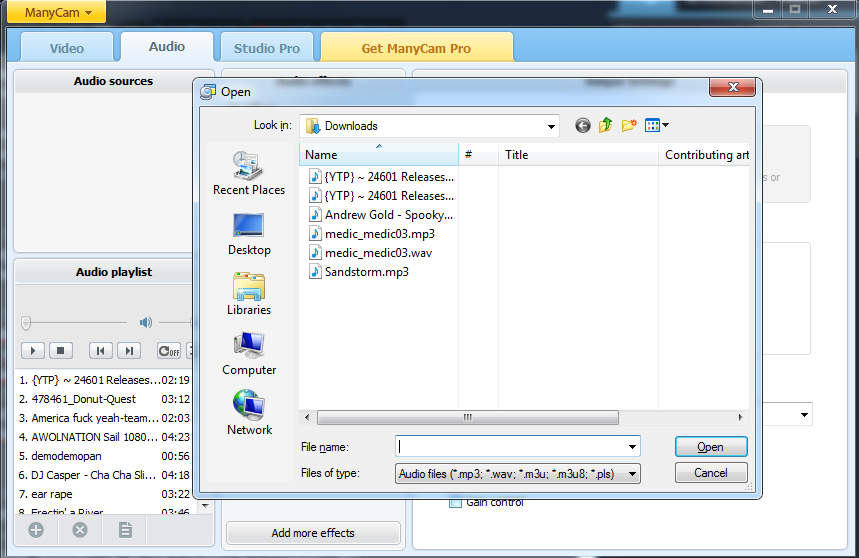Open the View menu icon in Open dialog
This screenshot has height=558, width=859.
[x=656, y=125]
